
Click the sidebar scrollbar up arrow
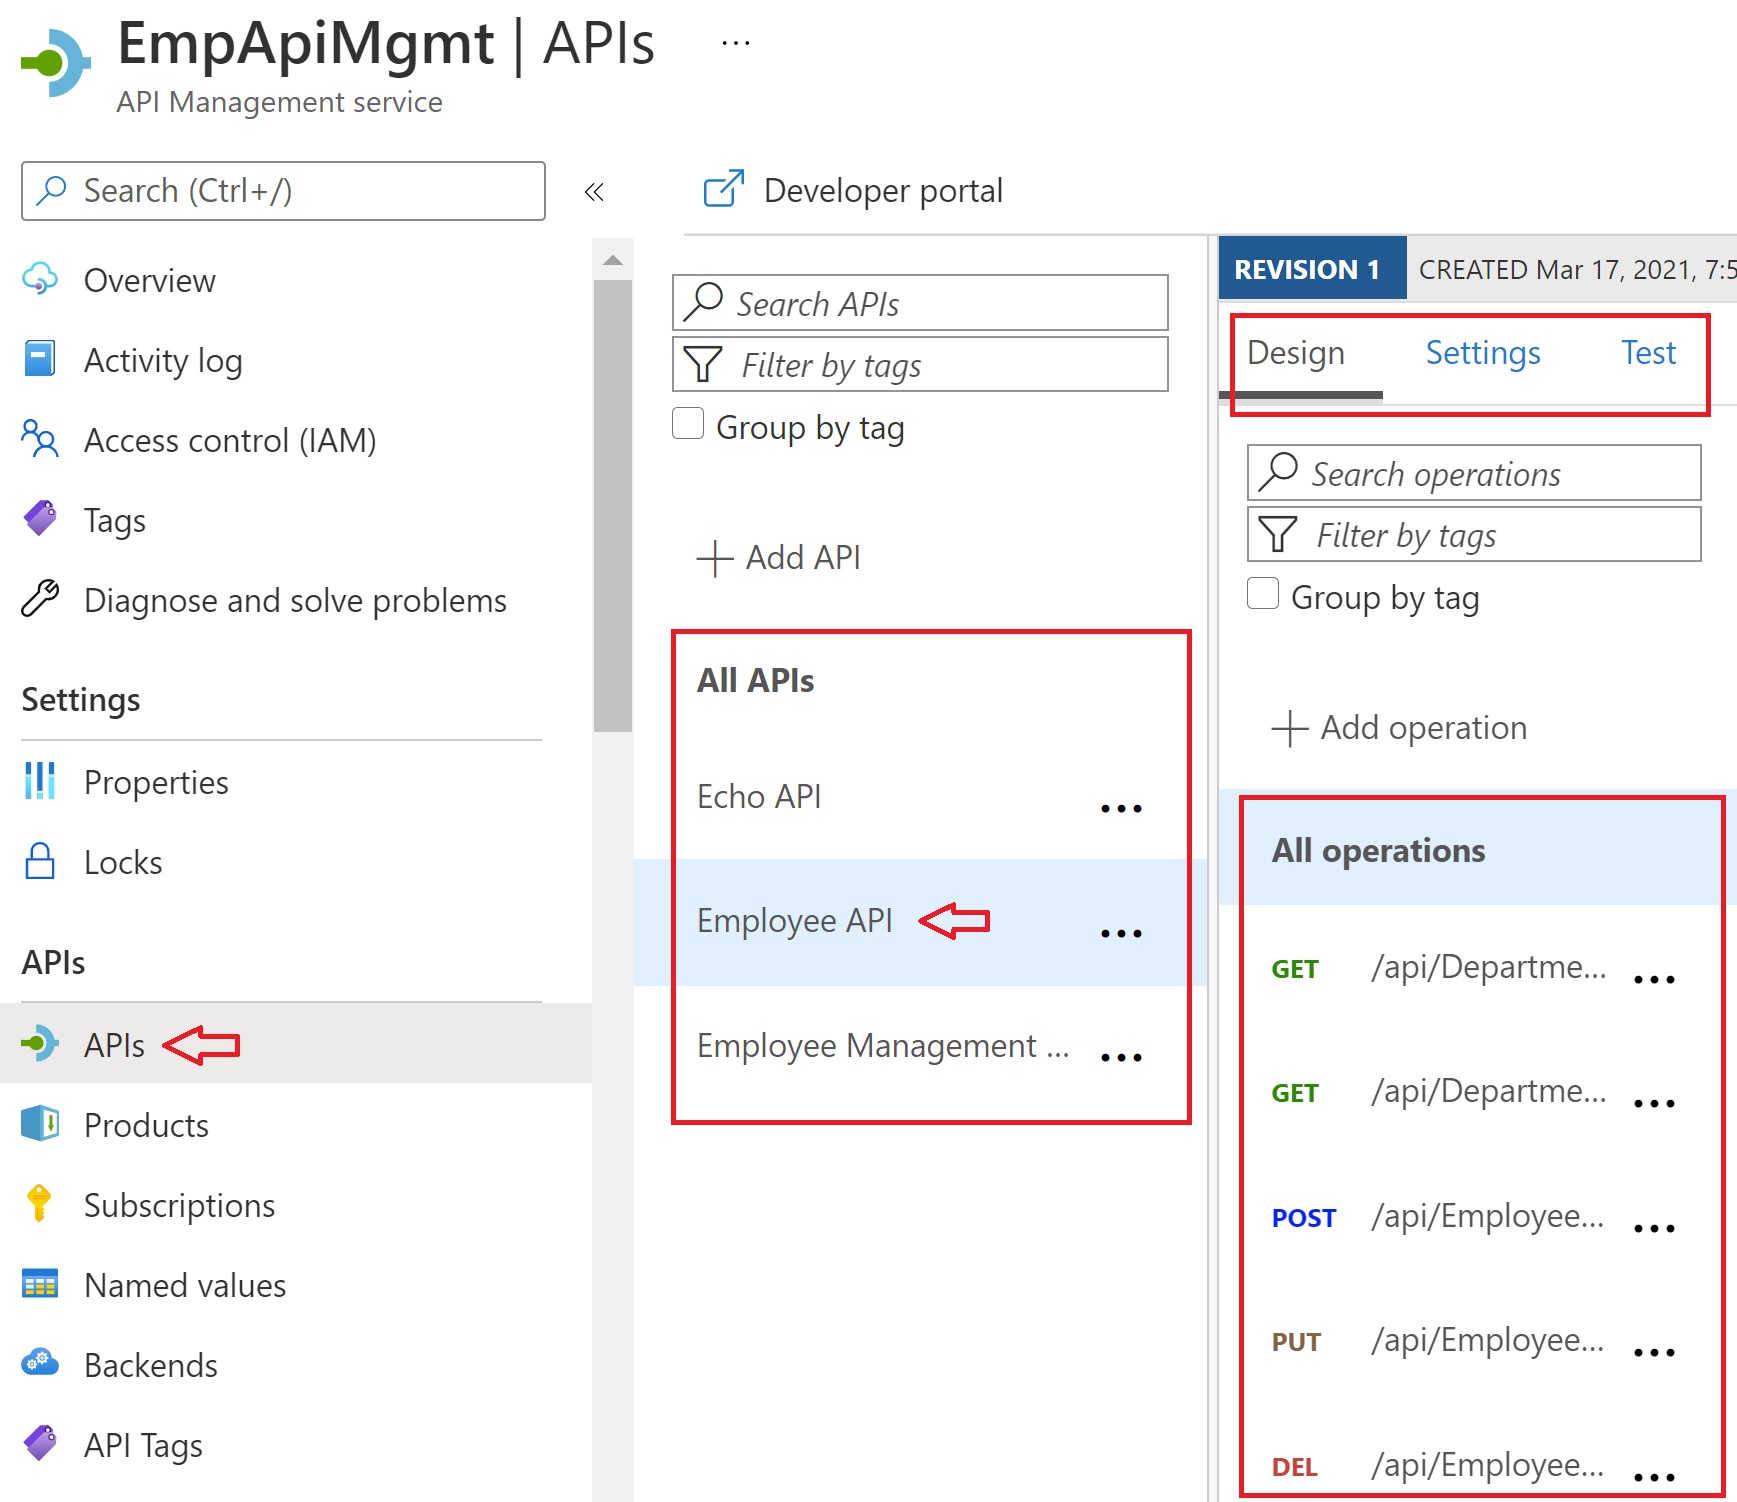click(613, 260)
